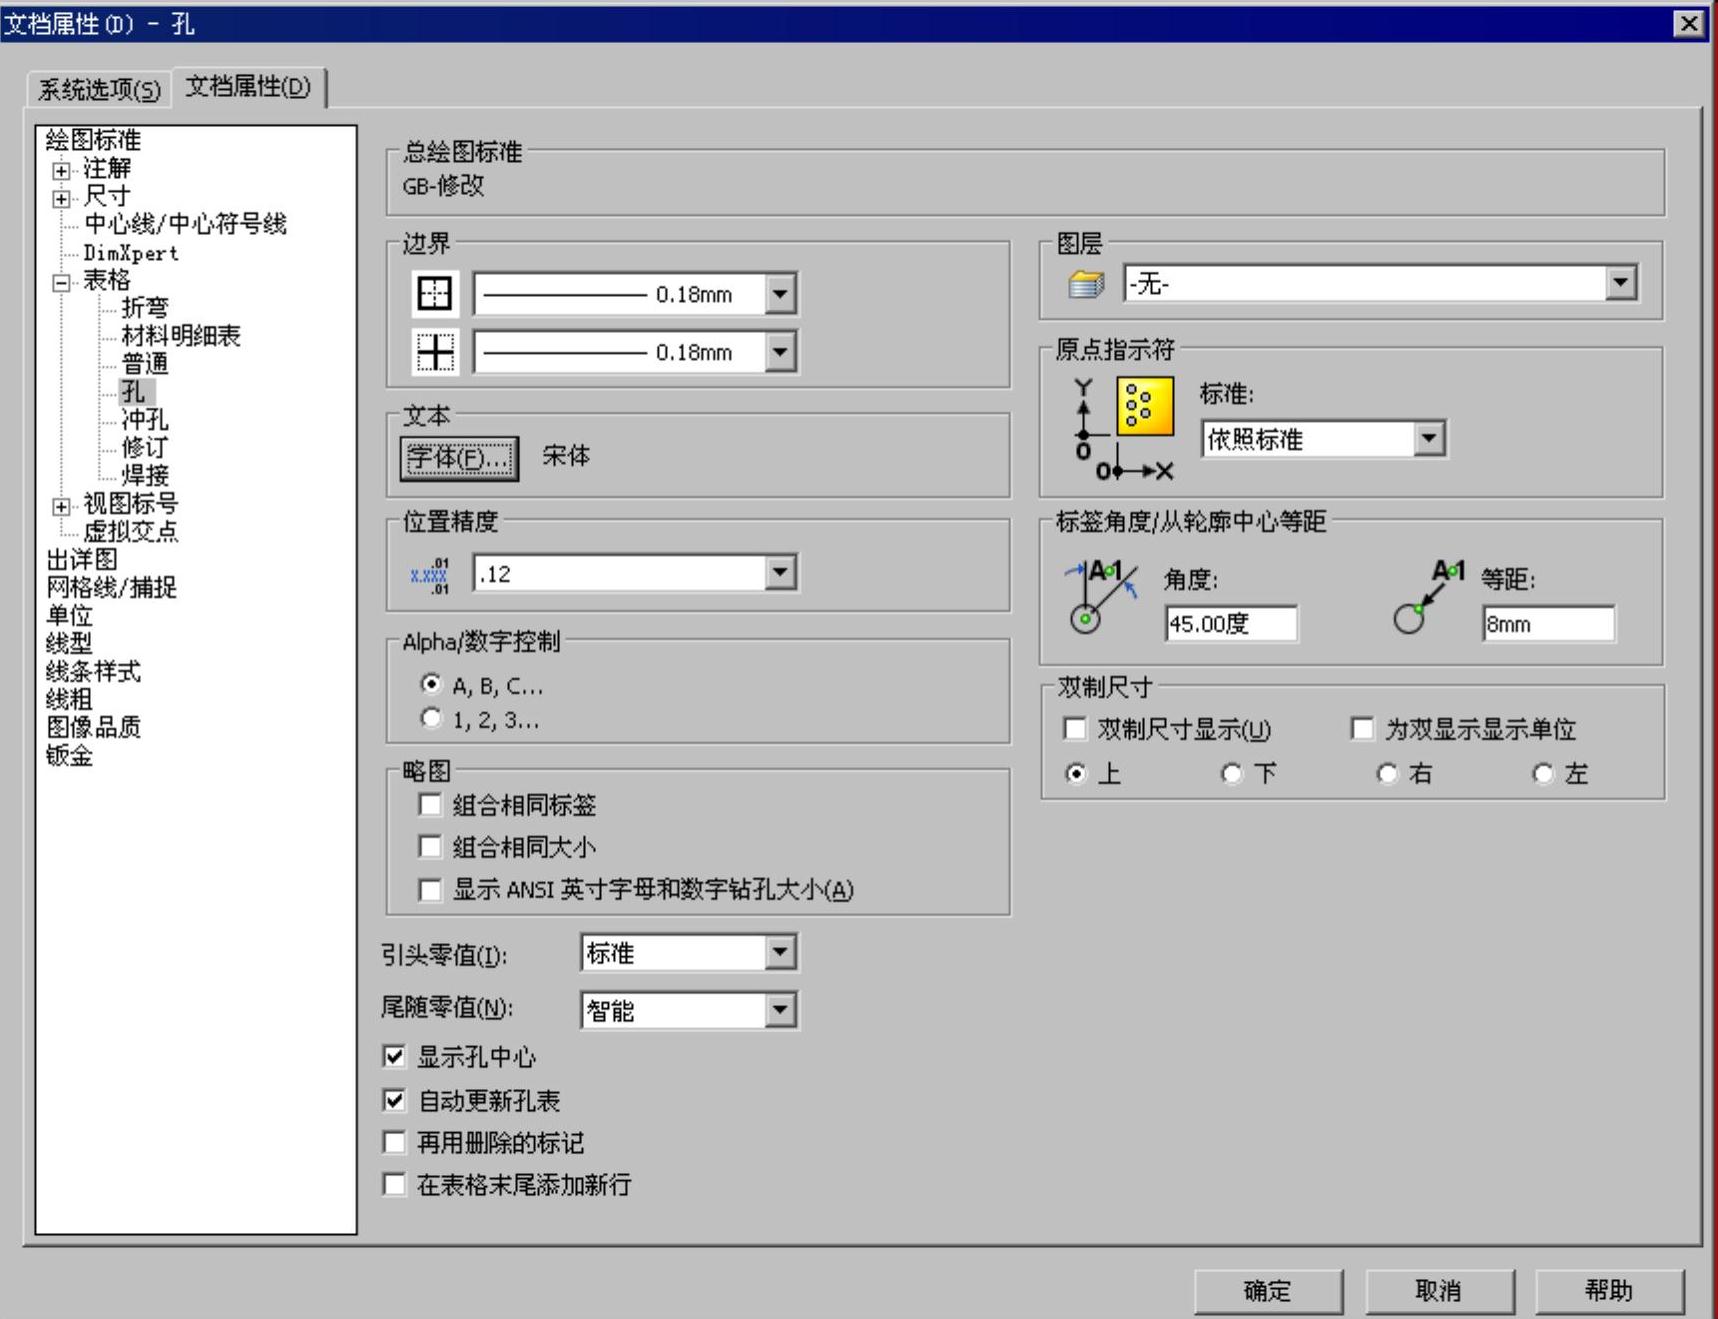Click the layer stack icon
The image size is (1718, 1319).
point(1085,285)
